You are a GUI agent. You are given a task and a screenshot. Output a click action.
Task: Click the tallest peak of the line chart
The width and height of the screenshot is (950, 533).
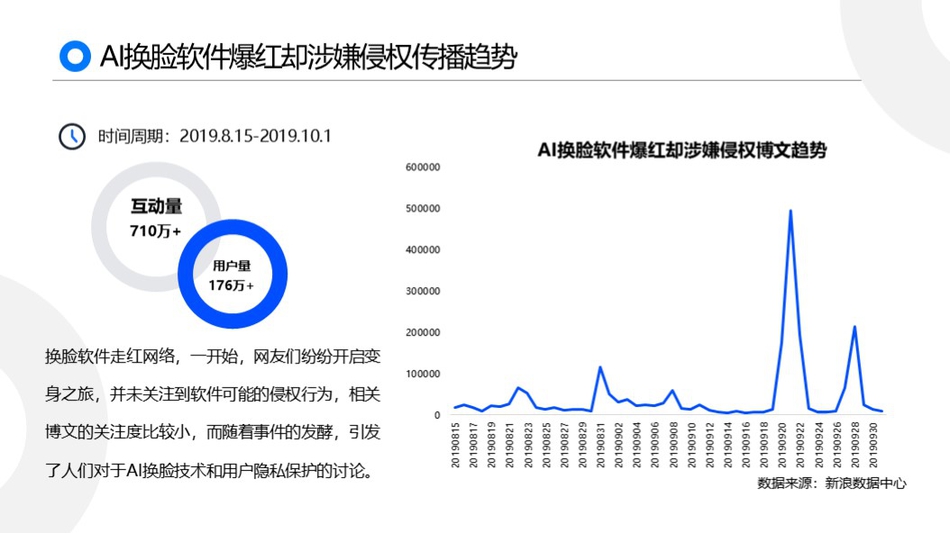click(x=790, y=211)
